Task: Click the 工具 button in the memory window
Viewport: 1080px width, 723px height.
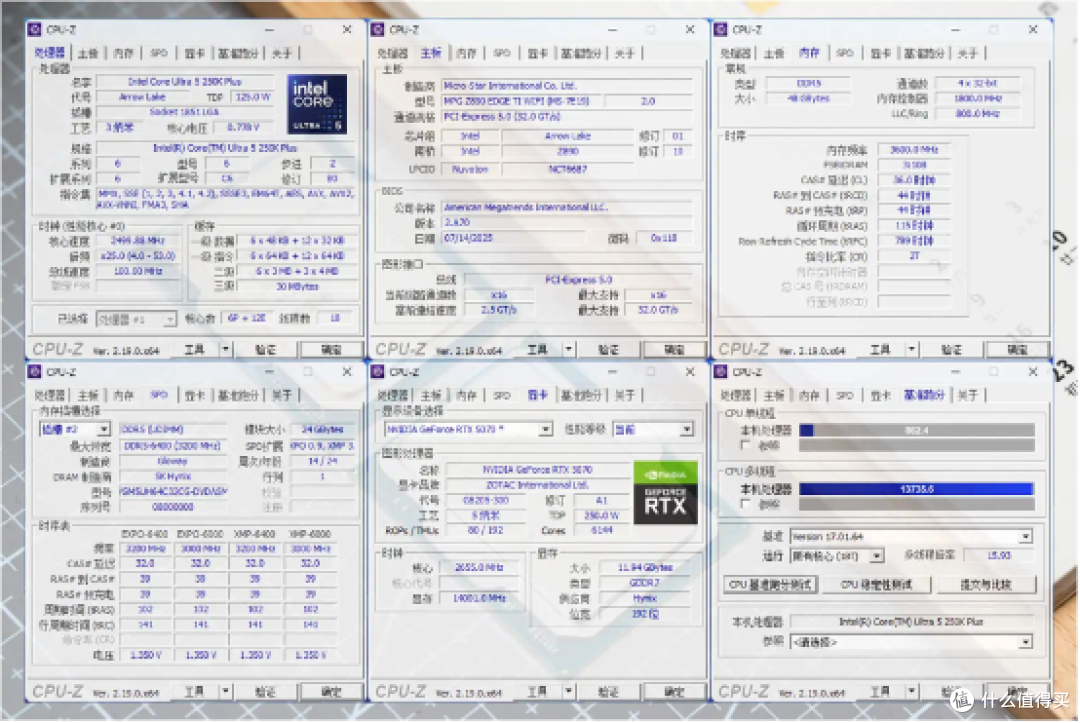Action: (880, 350)
